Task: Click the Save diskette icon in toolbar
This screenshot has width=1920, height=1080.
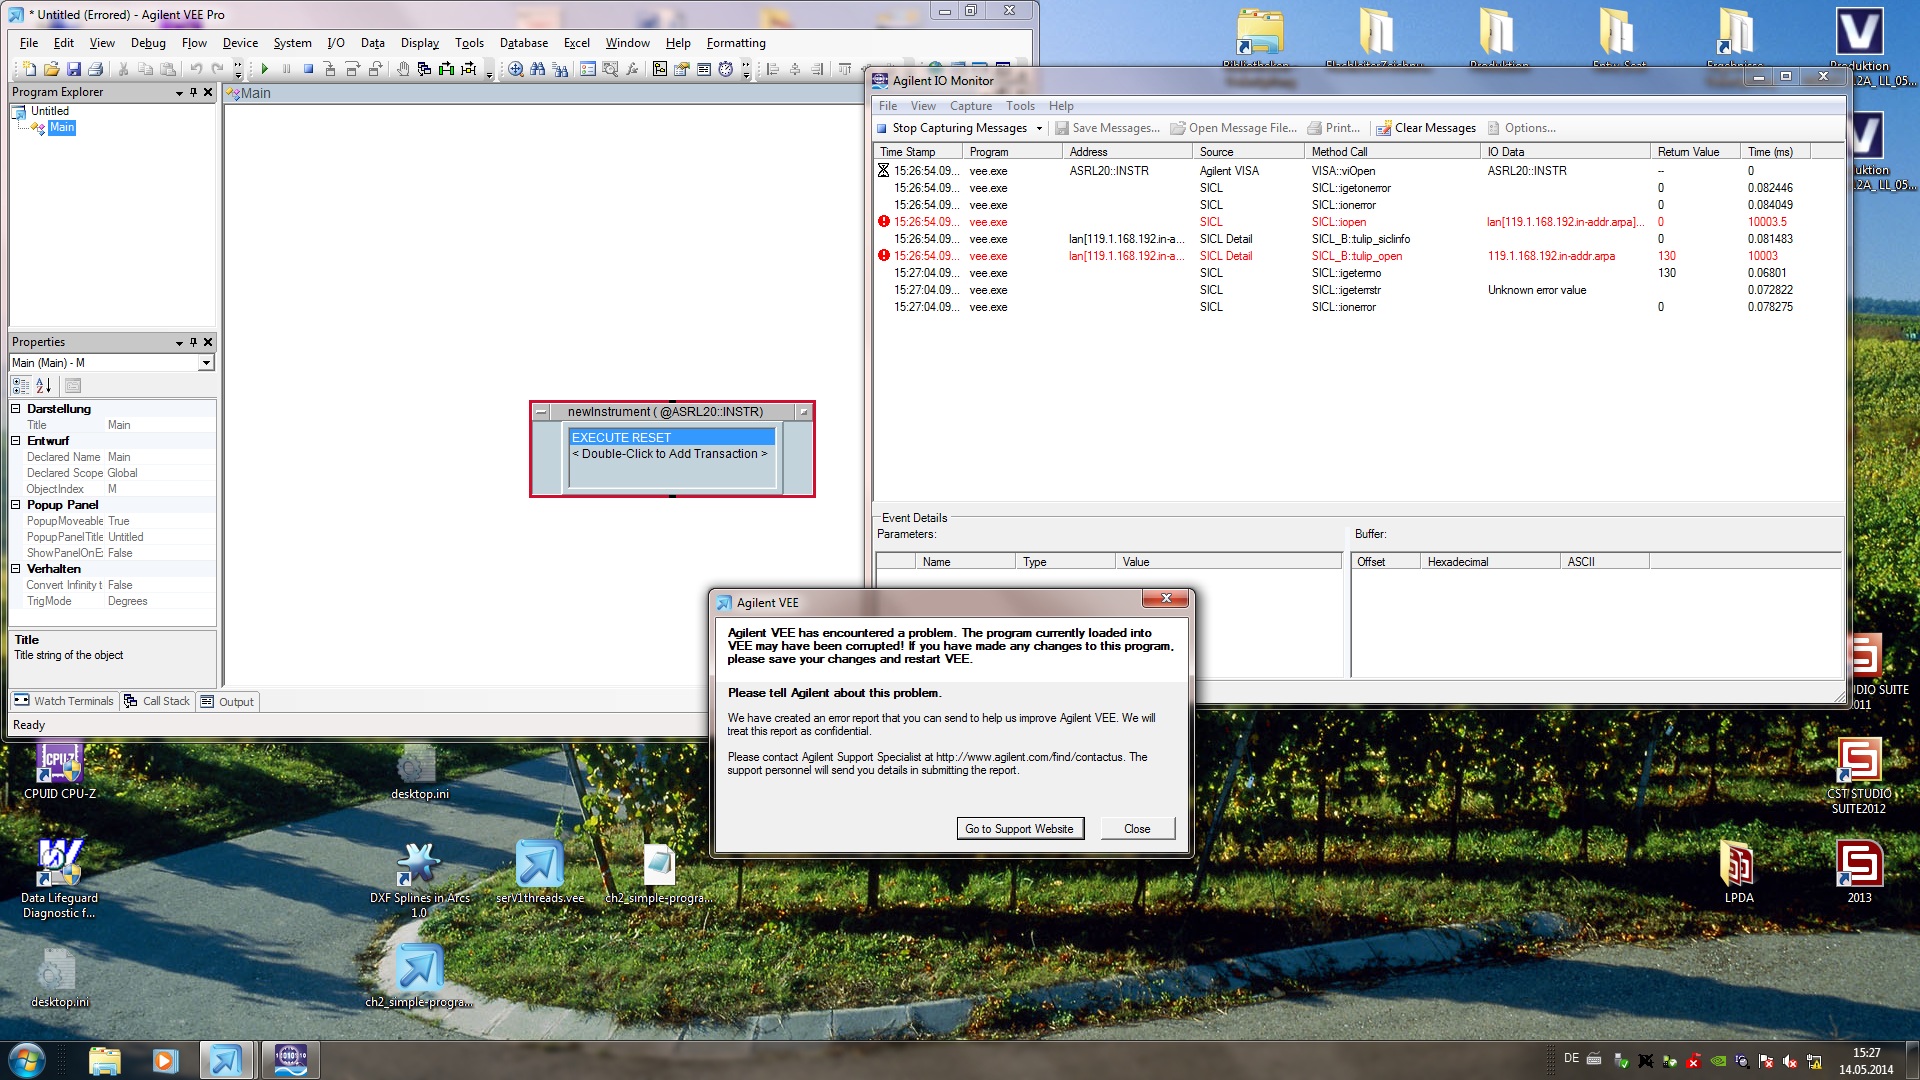Action: [74, 69]
